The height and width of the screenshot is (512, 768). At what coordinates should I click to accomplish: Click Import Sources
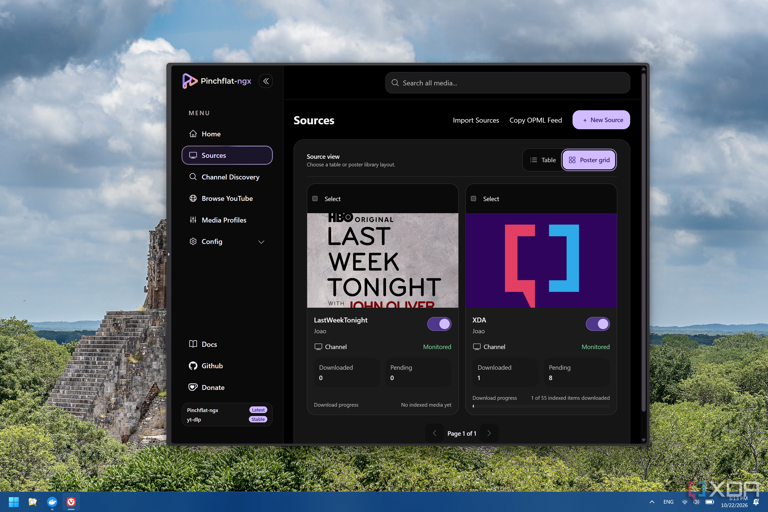[476, 120]
